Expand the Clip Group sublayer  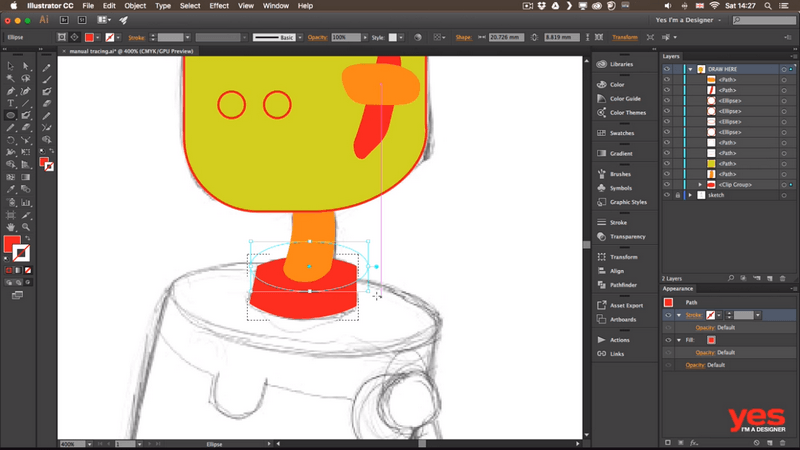[700, 185]
